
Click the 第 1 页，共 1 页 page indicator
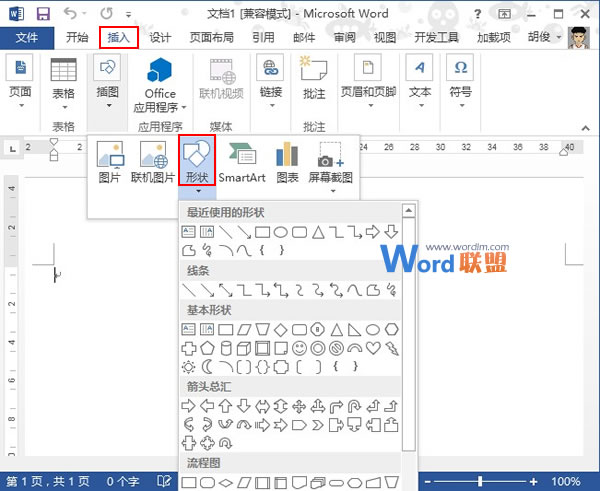pyautogui.click(x=47, y=481)
